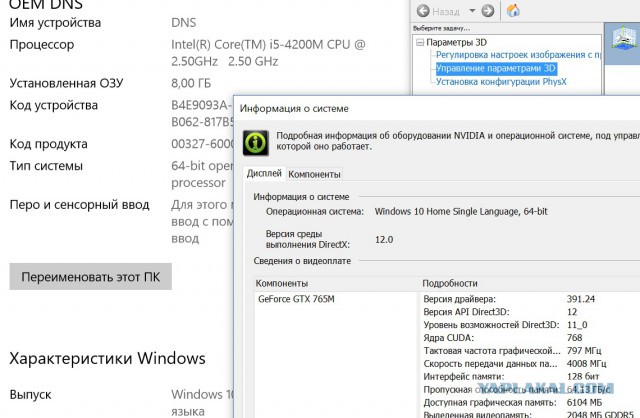Click the Сведения о видеоплате group label
The image size is (640, 418).
tap(302, 261)
